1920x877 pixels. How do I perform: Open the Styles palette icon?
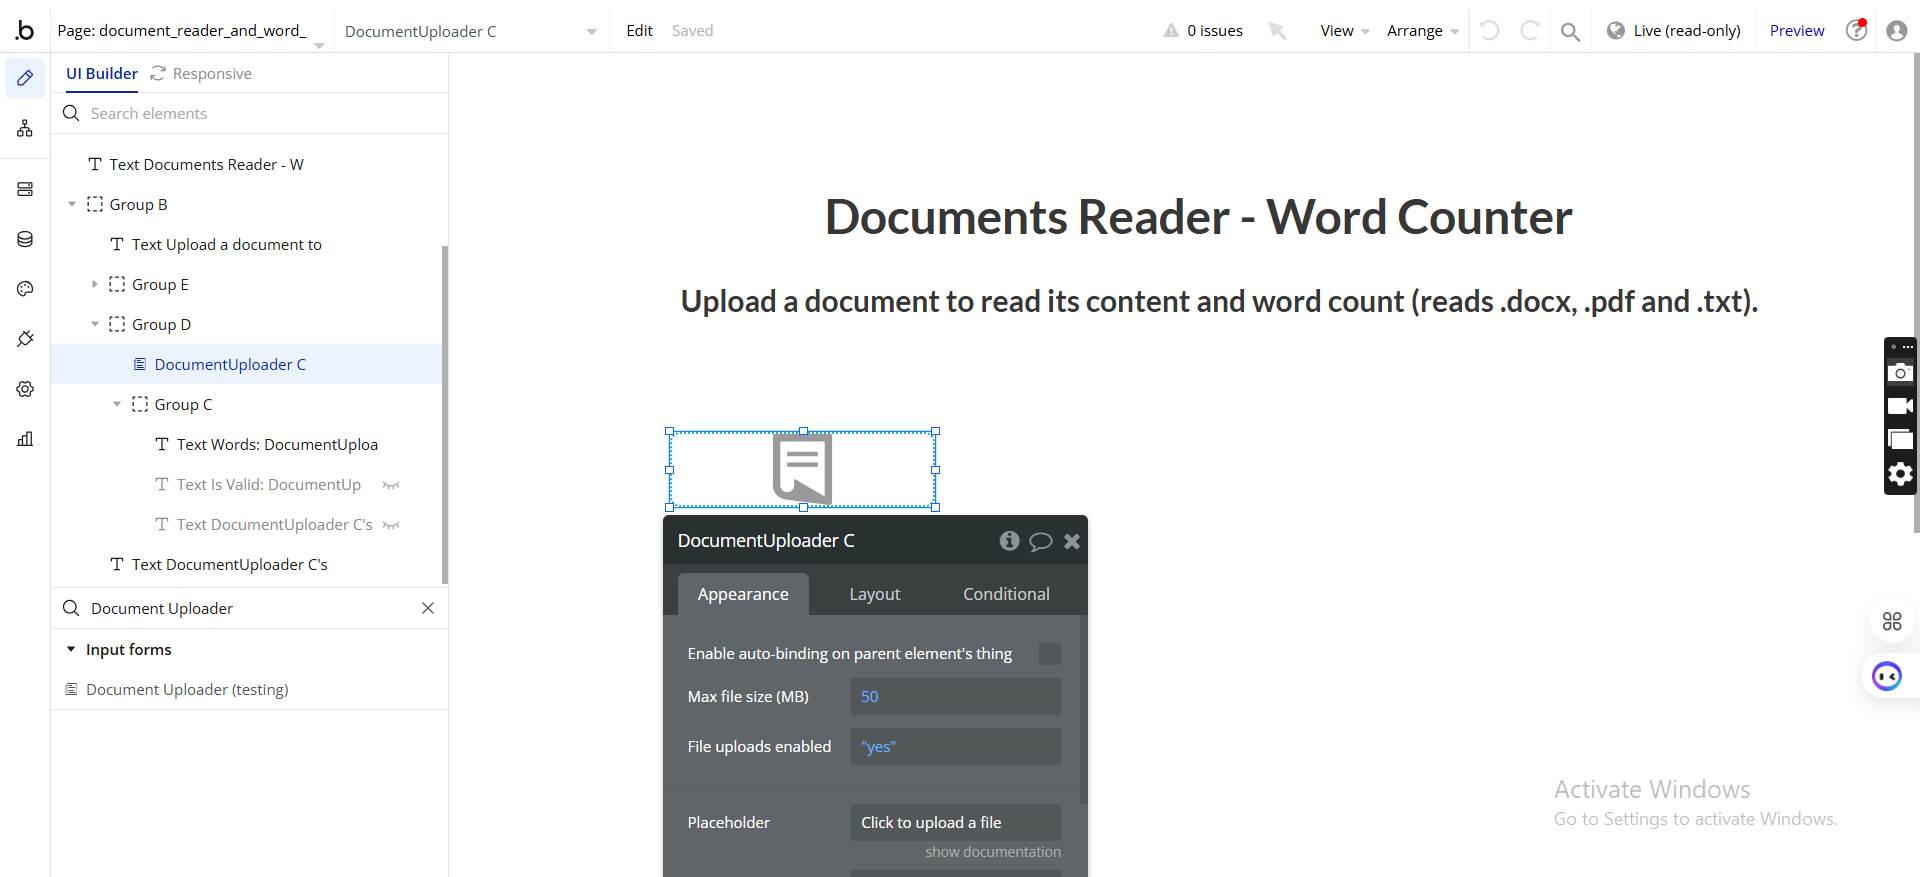[x=25, y=289]
